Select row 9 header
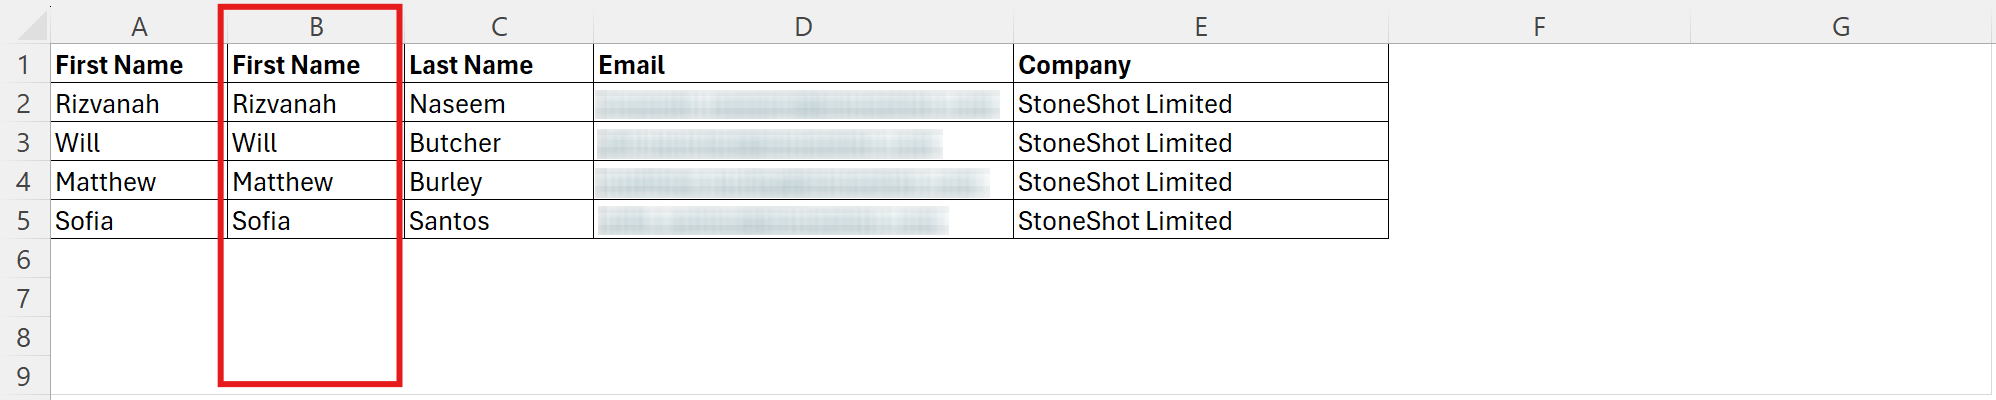This screenshot has width=1996, height=400. click(x=24, y=376)
